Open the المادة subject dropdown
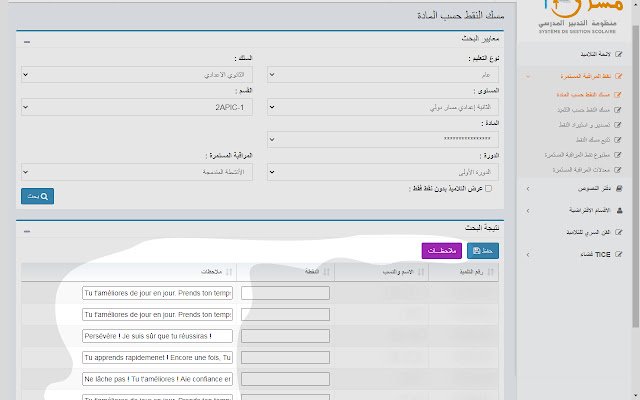 [383, 140]
